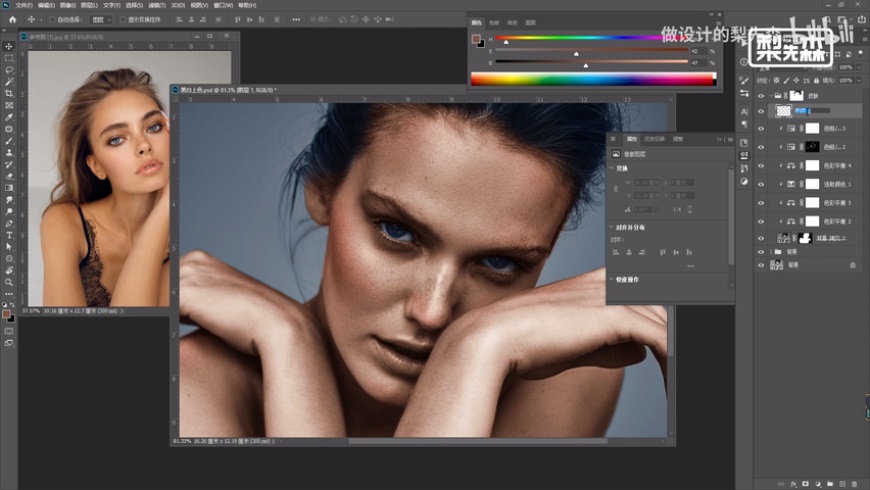Open the 图层 auto-select dropdown

point(101,19)
